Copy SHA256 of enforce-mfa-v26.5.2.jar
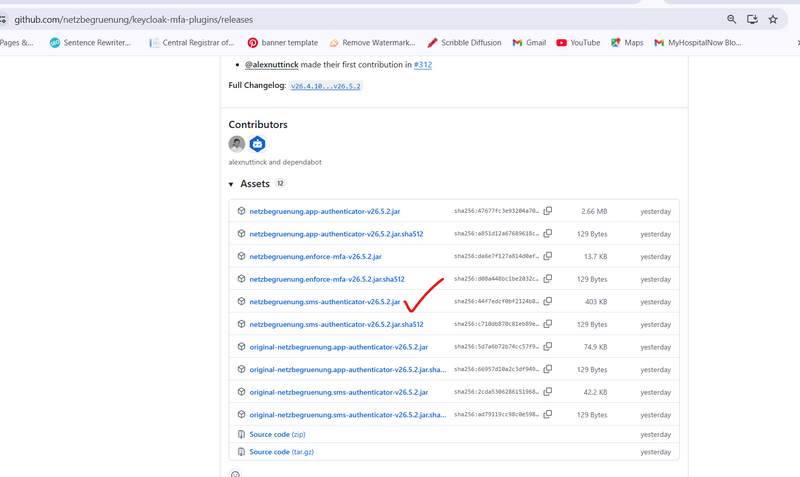 pos(548,256)
